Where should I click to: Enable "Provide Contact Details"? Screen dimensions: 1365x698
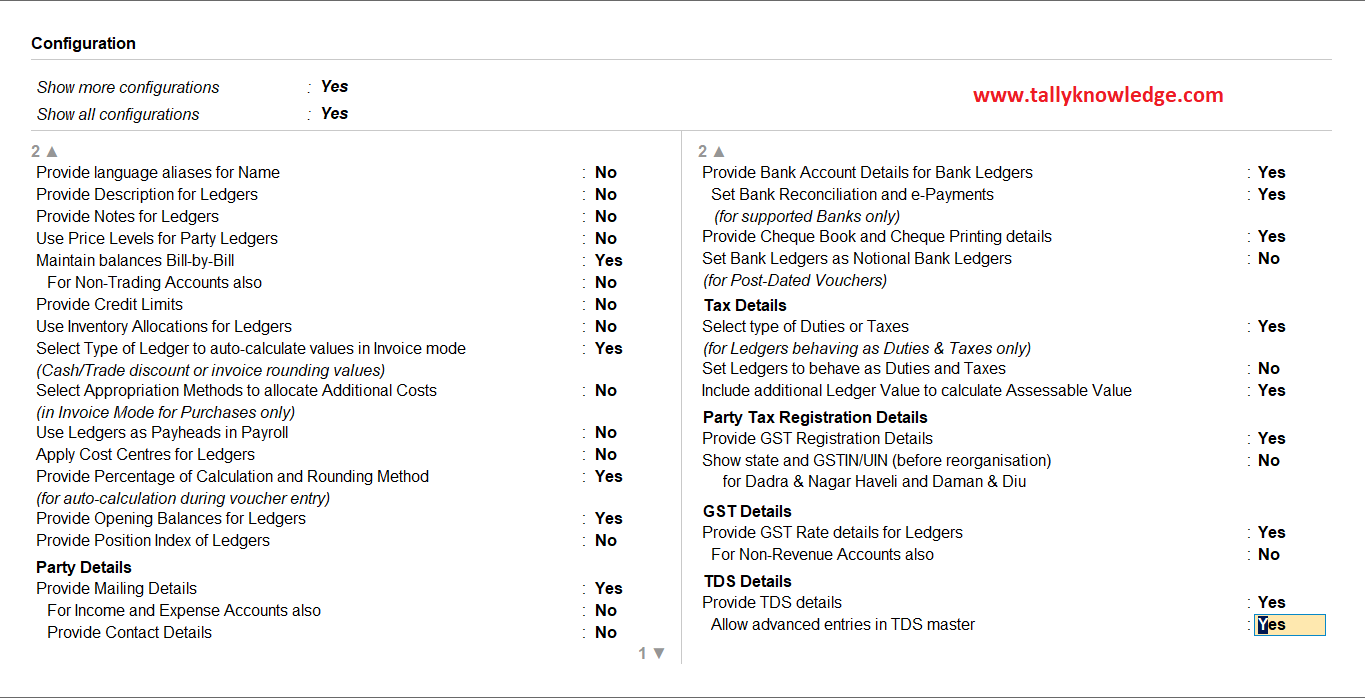tap(606, 632)
